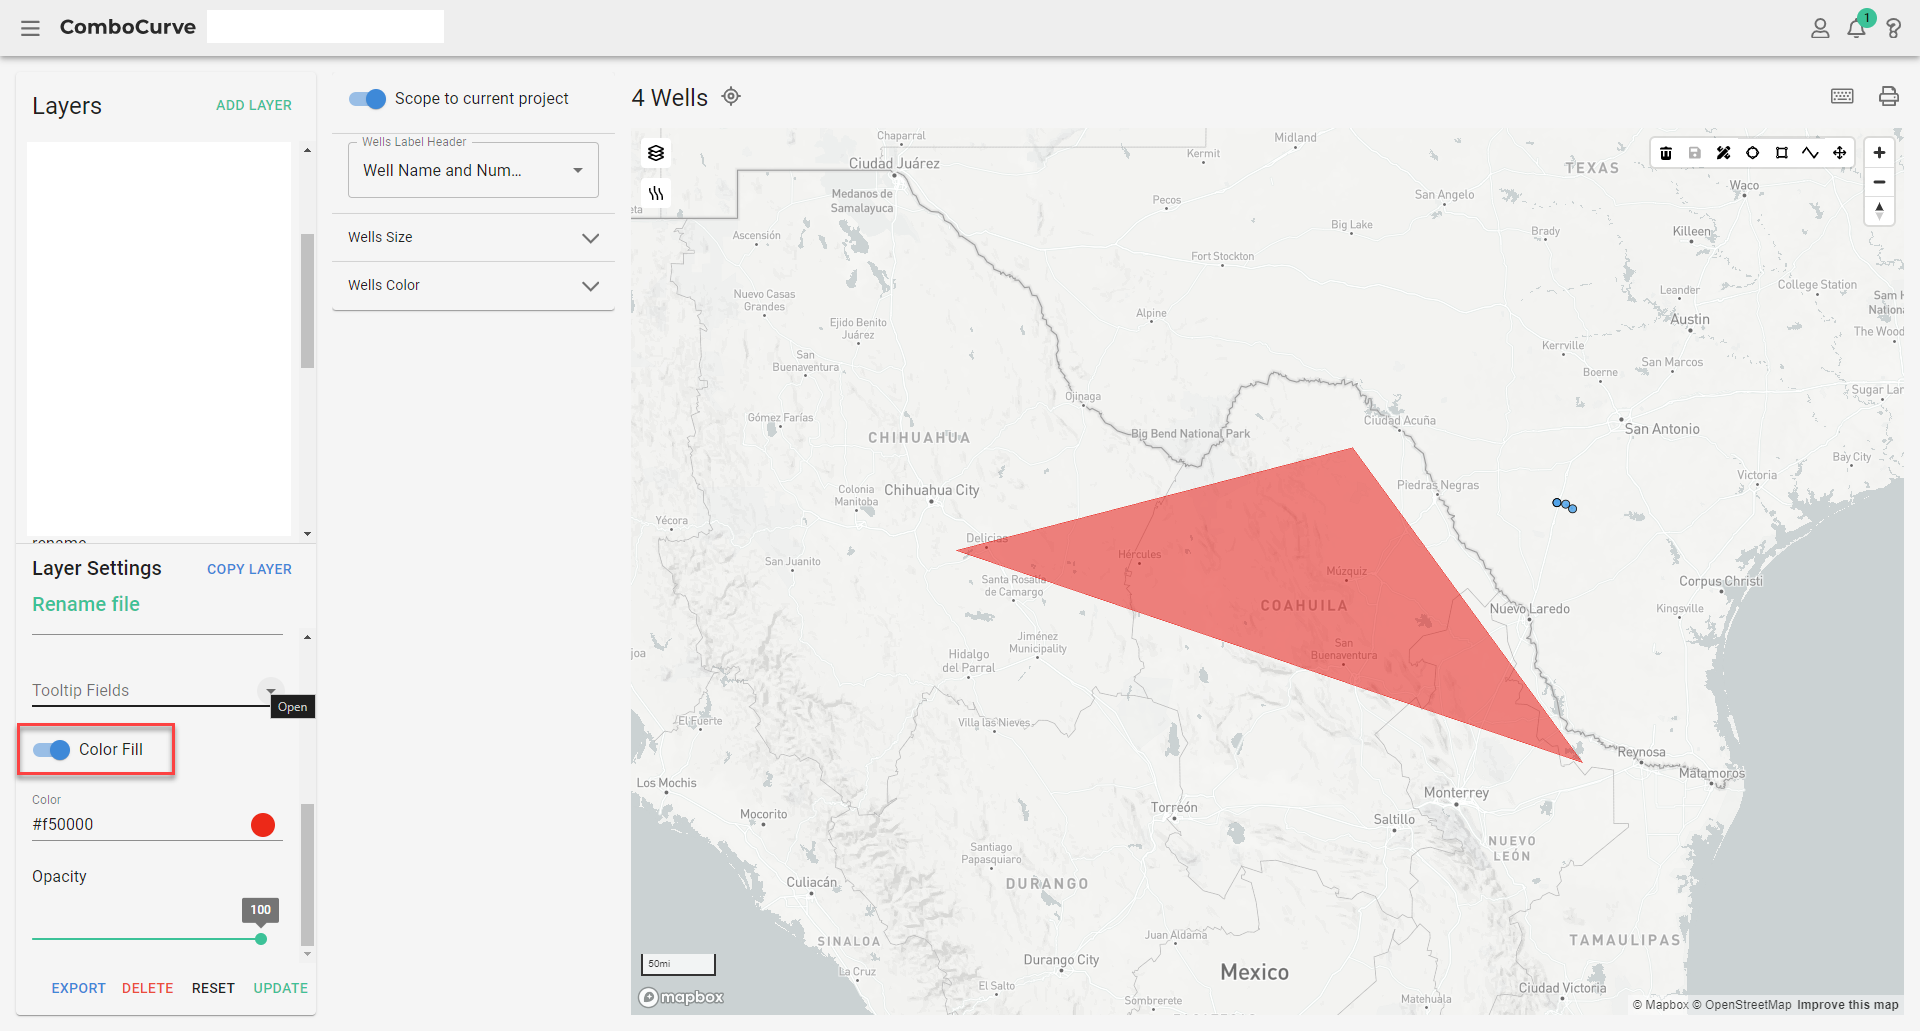Expand the Wells Color section
The image size is (1920, 1031).
[473, 286]
